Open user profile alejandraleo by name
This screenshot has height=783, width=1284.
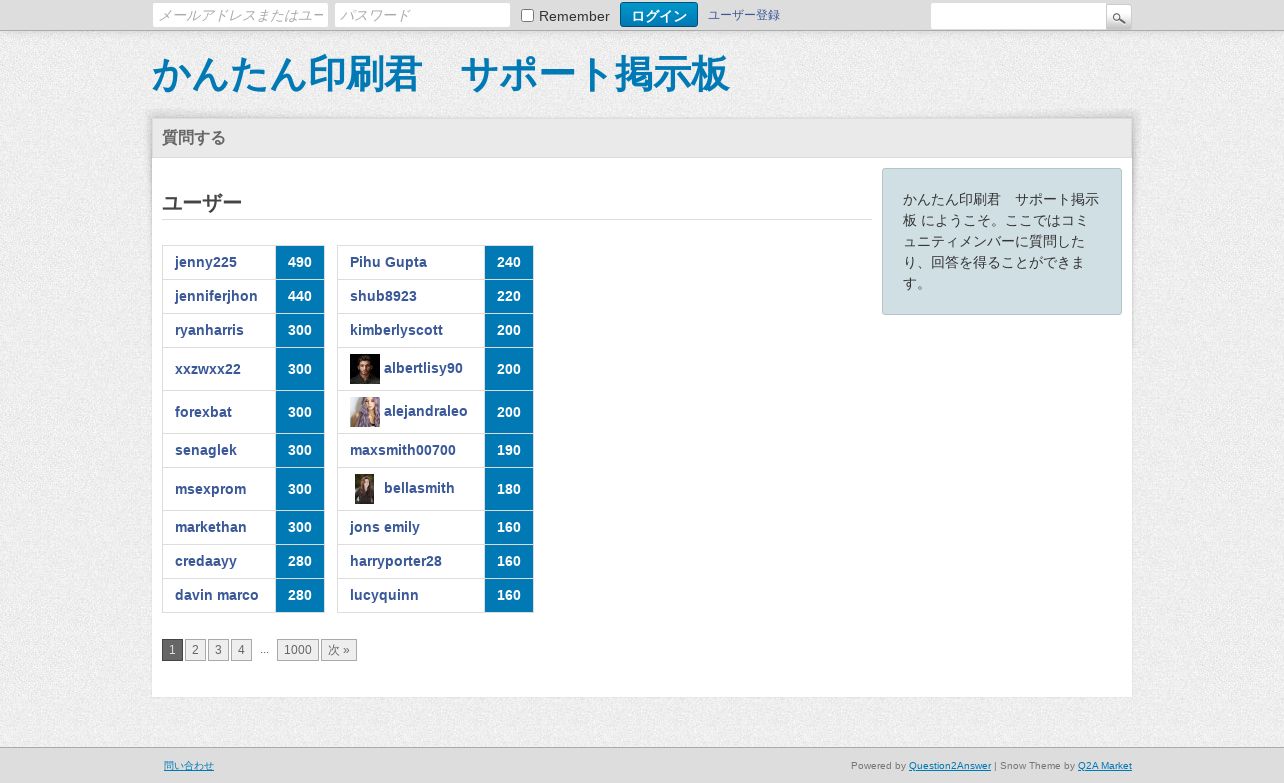[426, 411]
